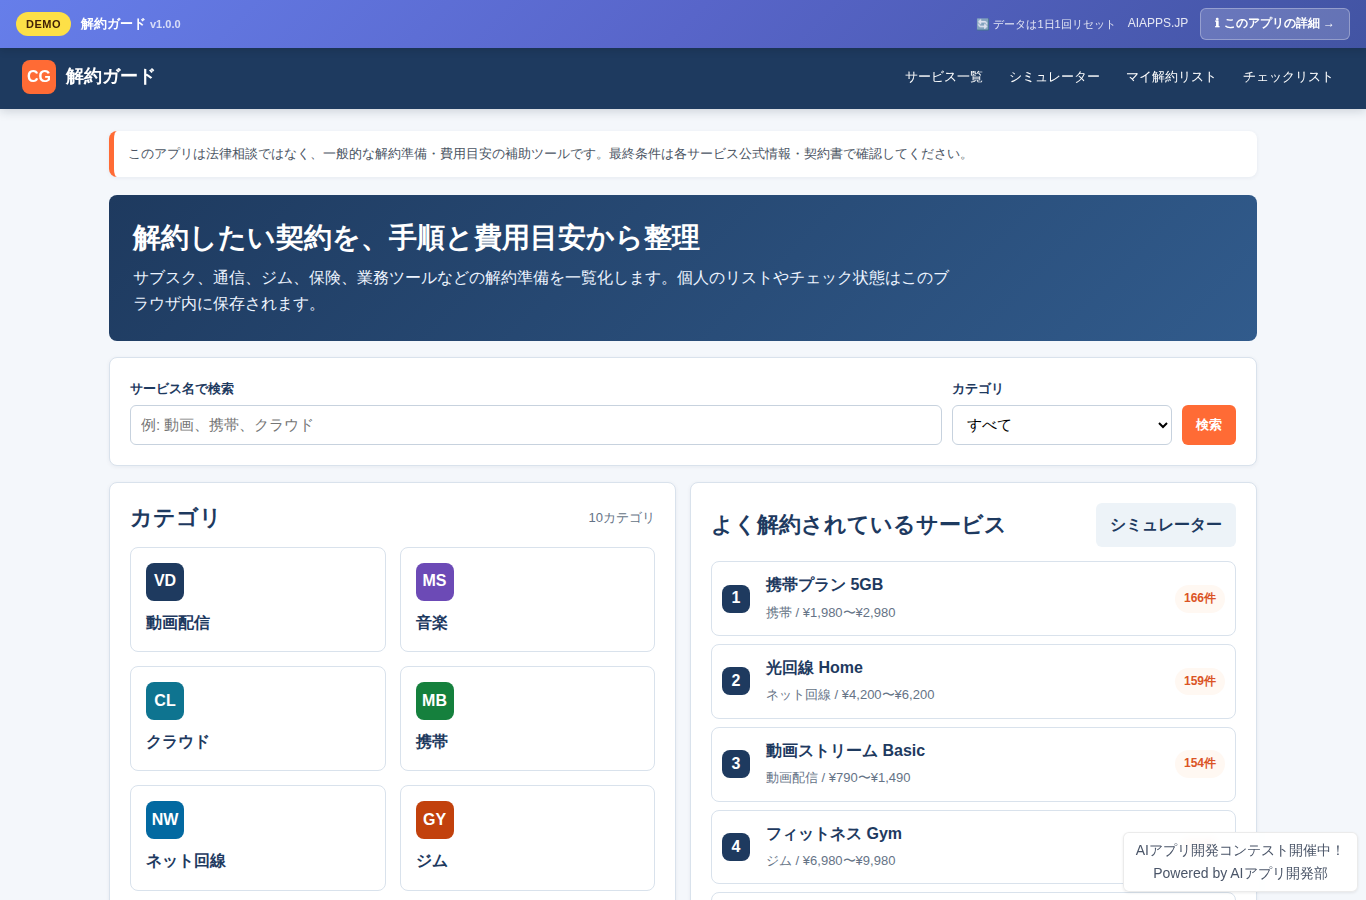Click the NW internet line category icon
The image size is (1366, 900).
point(165,820)
